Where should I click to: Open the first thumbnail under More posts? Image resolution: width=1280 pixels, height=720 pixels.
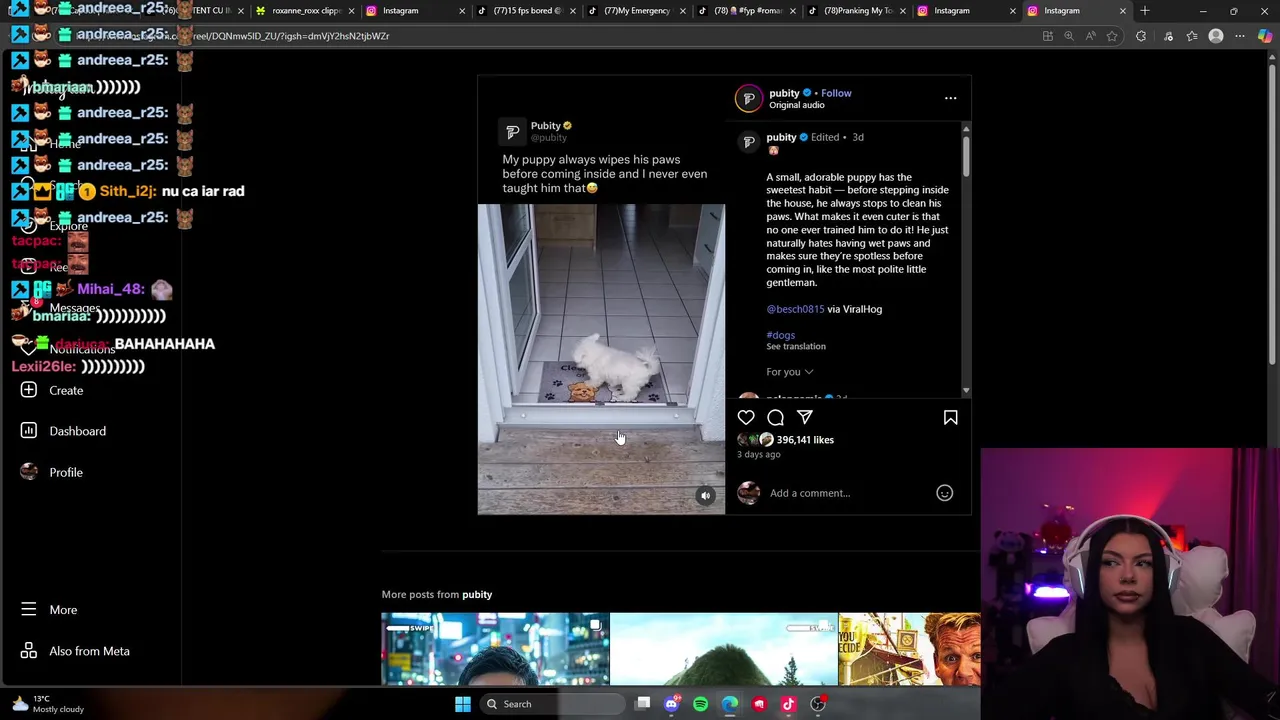pos(495,649)
